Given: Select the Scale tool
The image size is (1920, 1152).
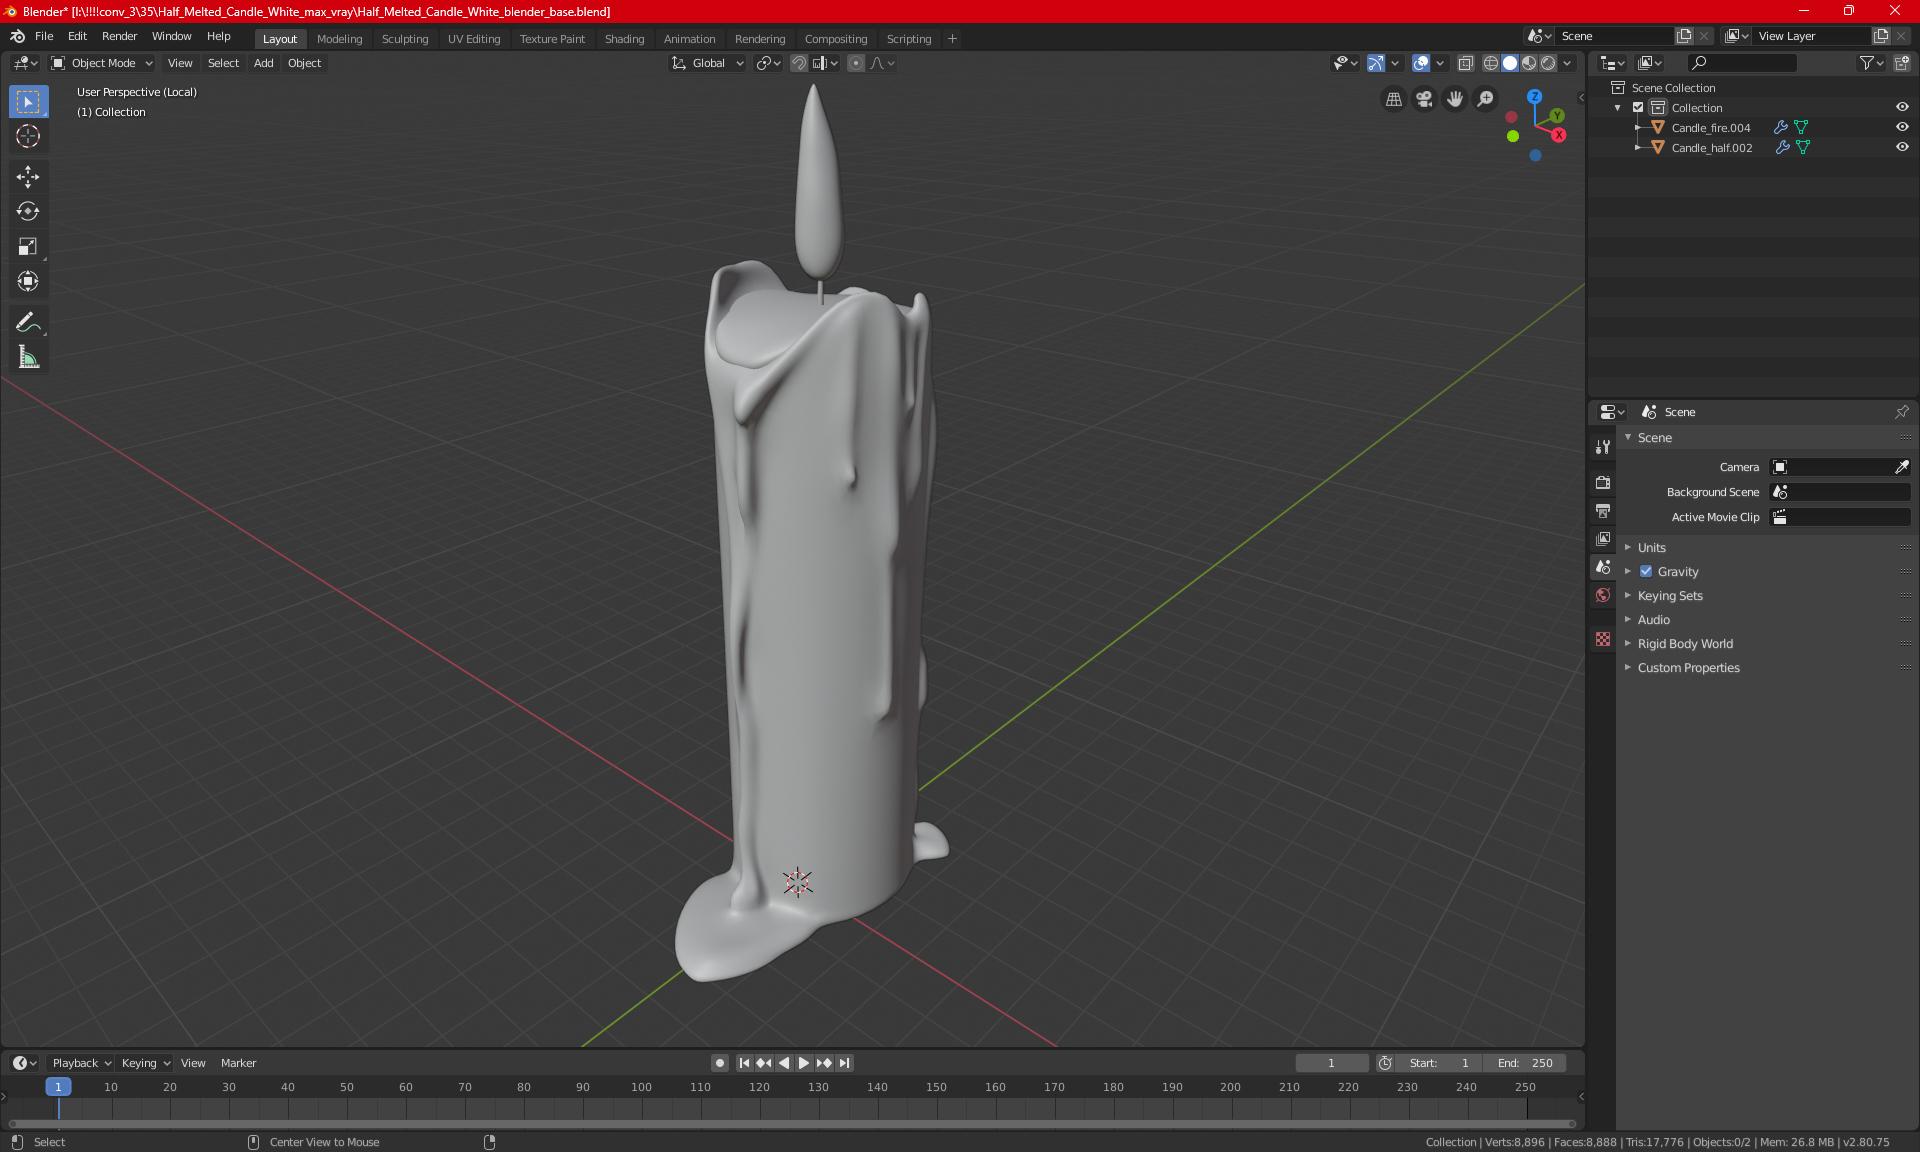Looking at the screenshot, I should (x=28, y=246).
